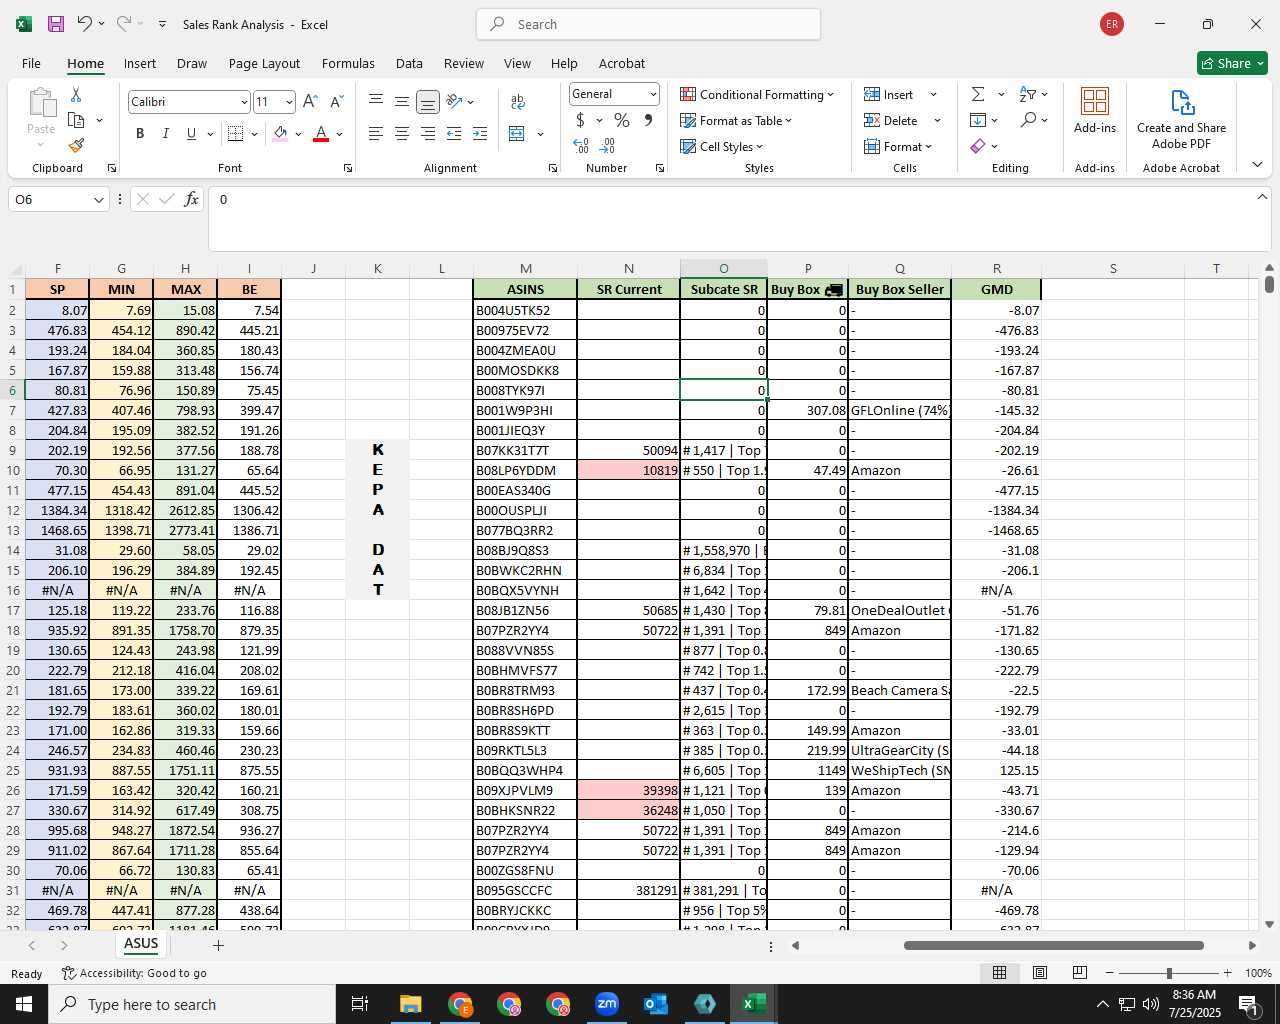Click Increase Font Size icon

310,101
